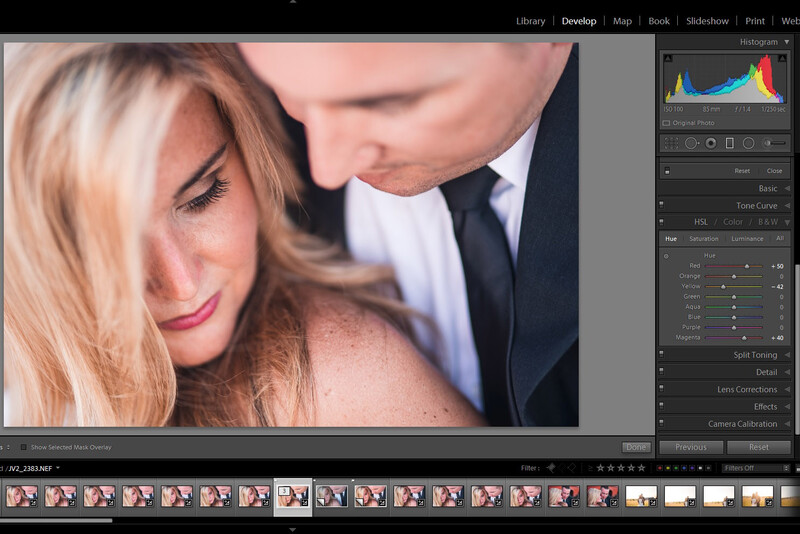800x534 pixels.
Task: Open the Saturation tab in HSL
Action: [704, 239]
